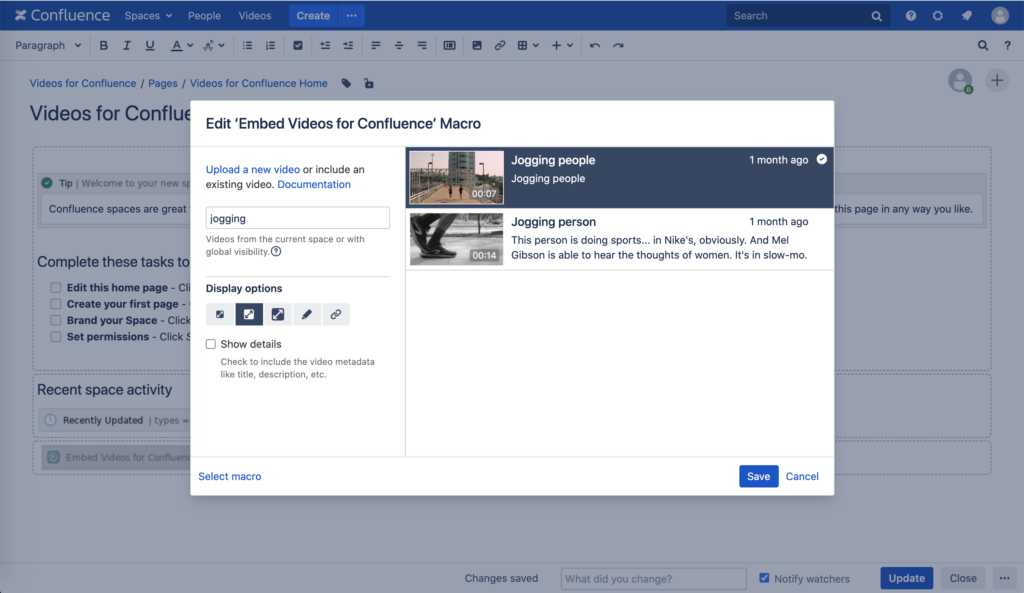1024x593 pixels.
Task: Open the arrow beside the text color icon
Action: coord(190,46)
